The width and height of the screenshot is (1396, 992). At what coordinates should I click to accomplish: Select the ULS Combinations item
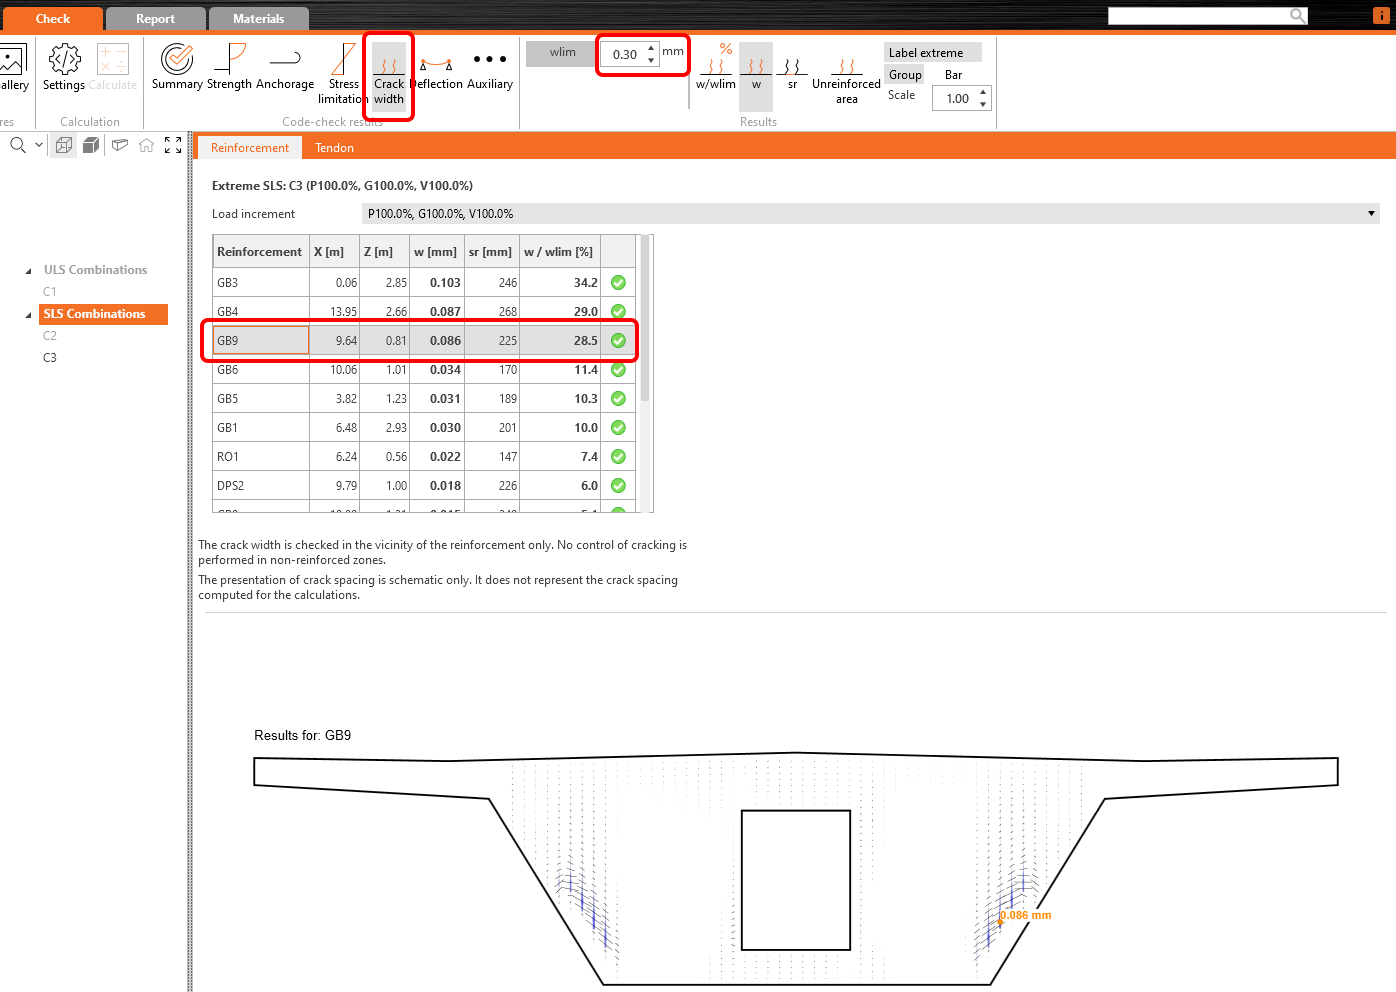coord(95,270)
